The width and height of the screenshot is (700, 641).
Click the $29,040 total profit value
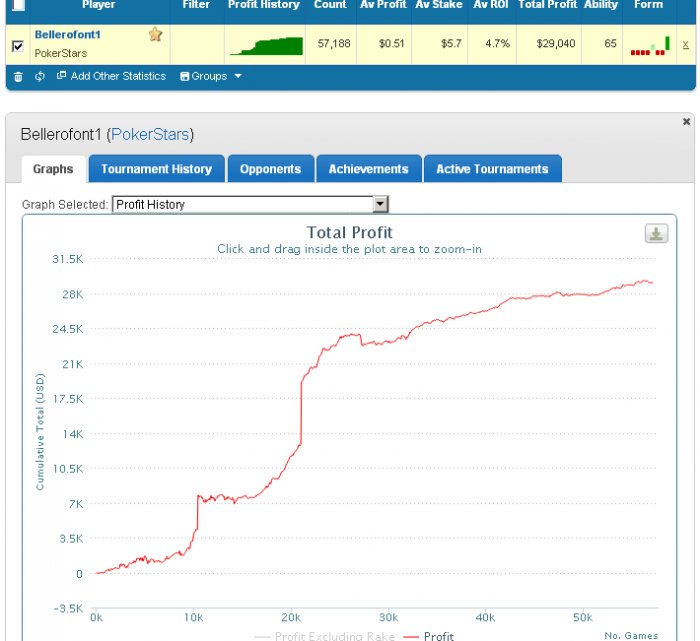(556, 43)
